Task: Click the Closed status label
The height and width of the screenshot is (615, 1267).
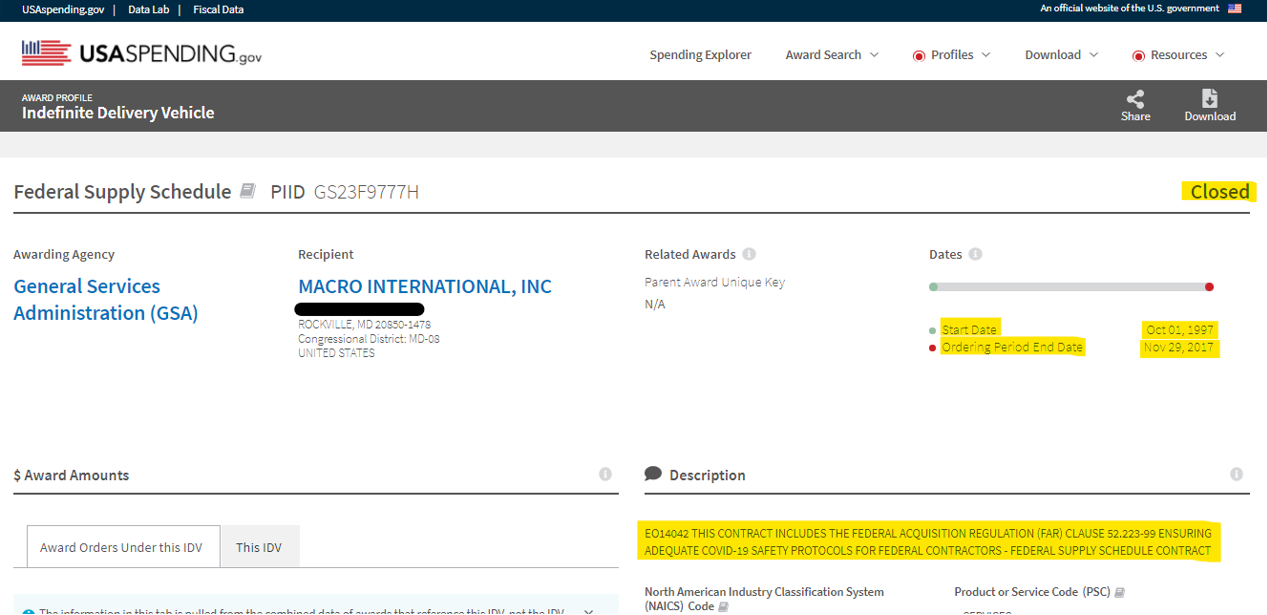Action: (x=1219, y=192)
